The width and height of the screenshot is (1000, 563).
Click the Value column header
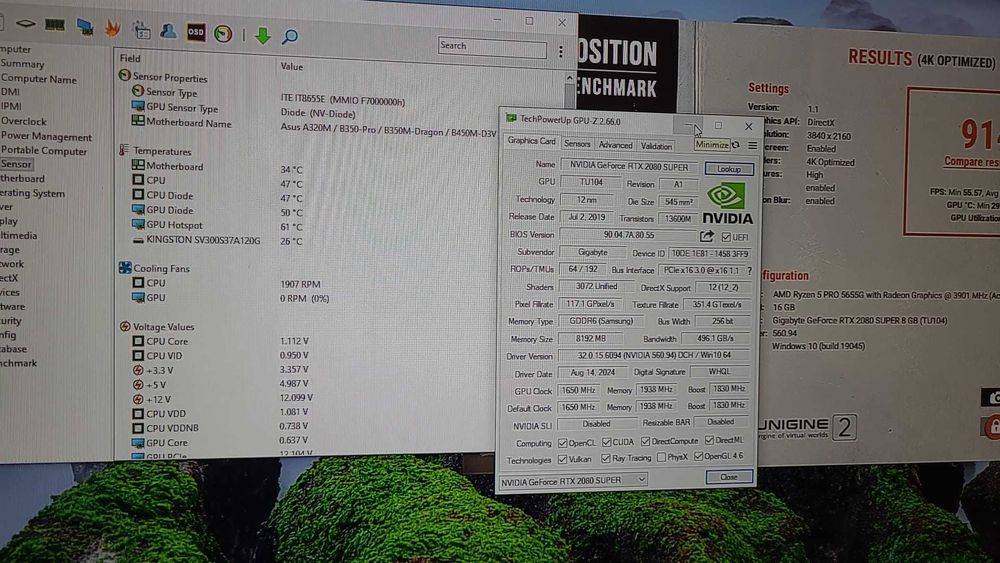coord(291,66)
